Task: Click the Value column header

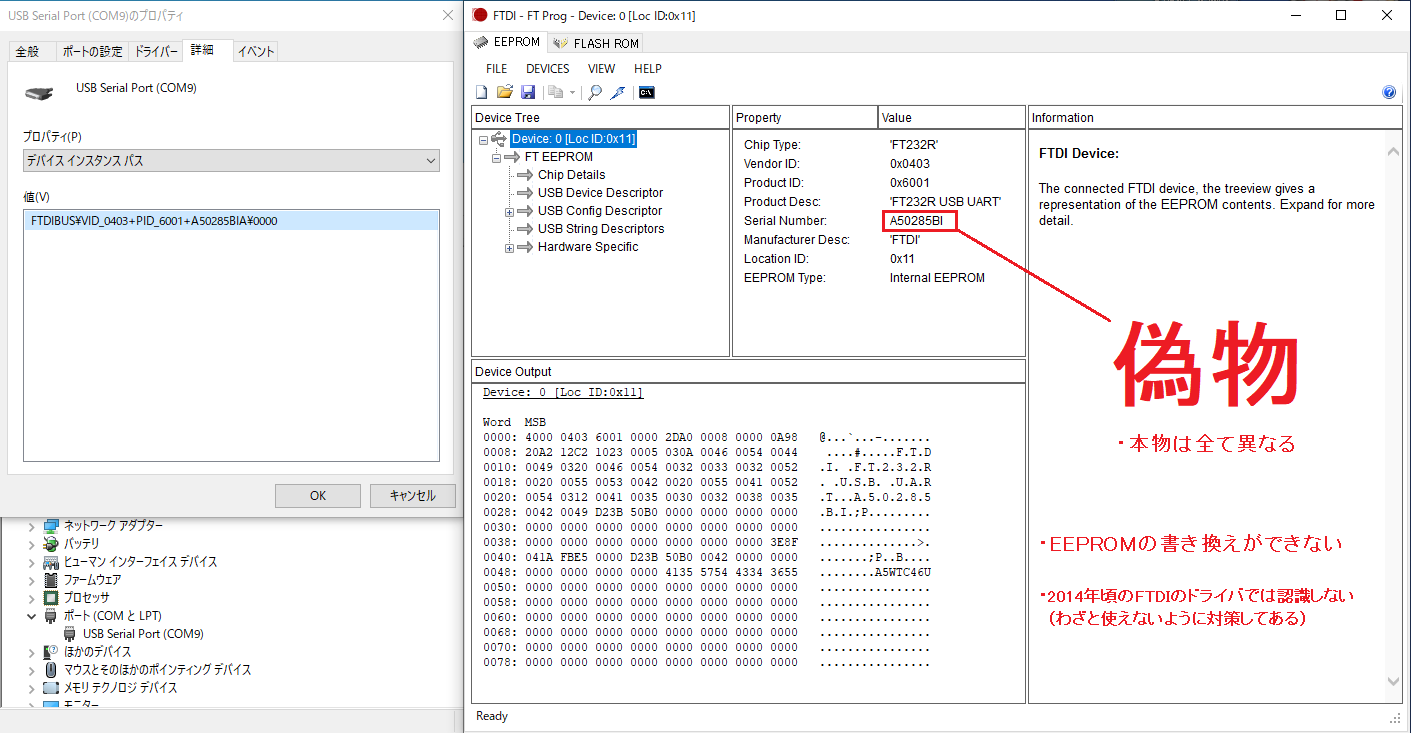Action: tap(952, 118)
